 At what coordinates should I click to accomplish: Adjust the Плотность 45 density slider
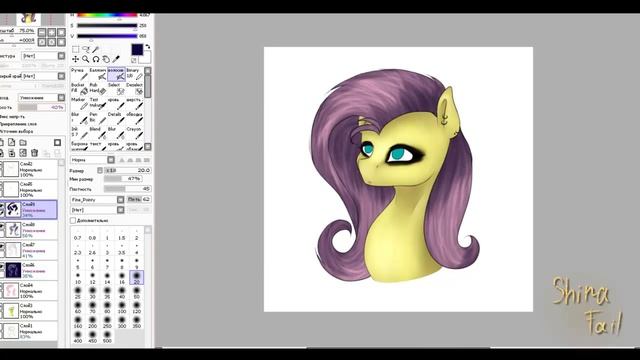(127, 189)
